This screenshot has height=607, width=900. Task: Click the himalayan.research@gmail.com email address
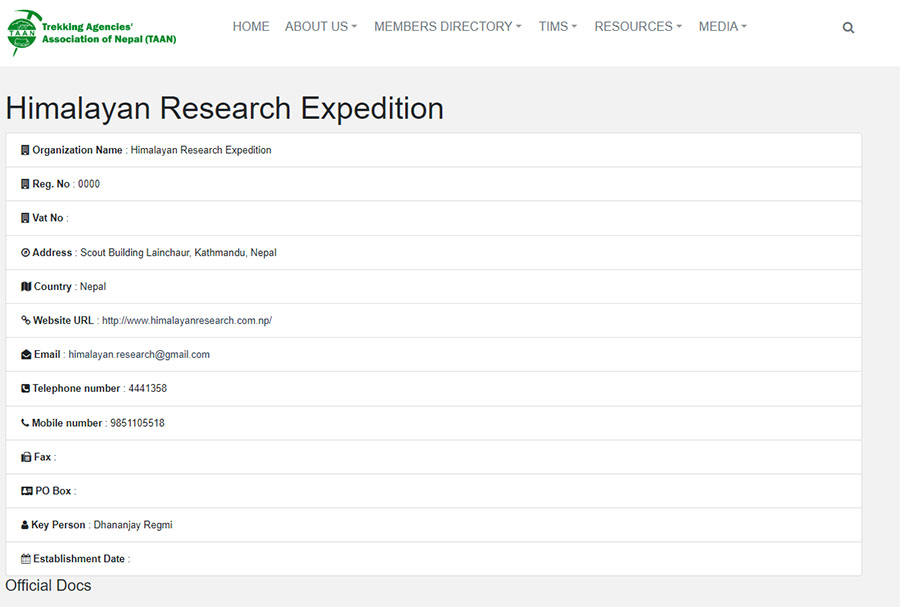[139, 355]
